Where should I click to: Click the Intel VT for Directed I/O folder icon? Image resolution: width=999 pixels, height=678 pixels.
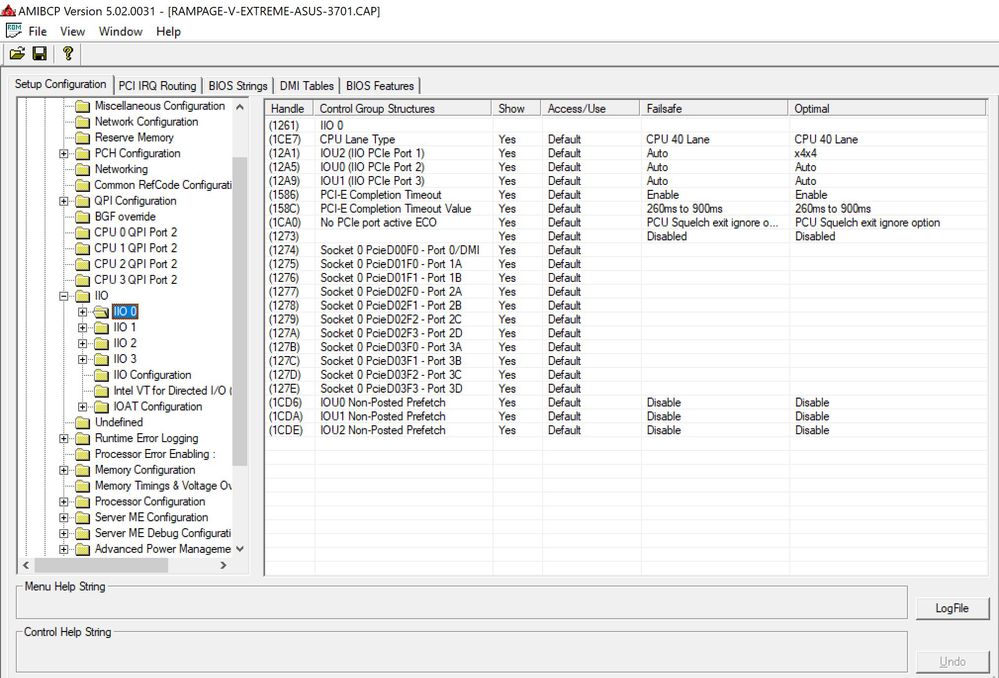point(101,391)
